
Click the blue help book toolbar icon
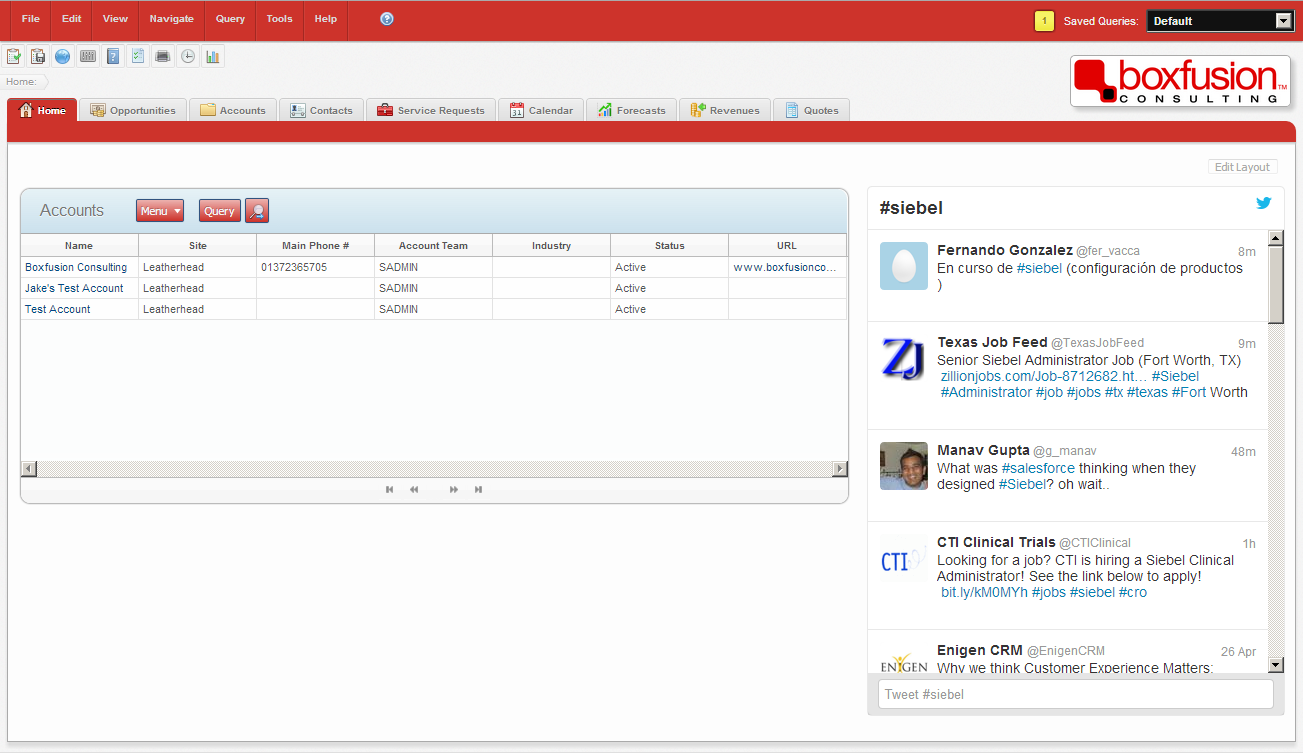[x=113, y=56]
